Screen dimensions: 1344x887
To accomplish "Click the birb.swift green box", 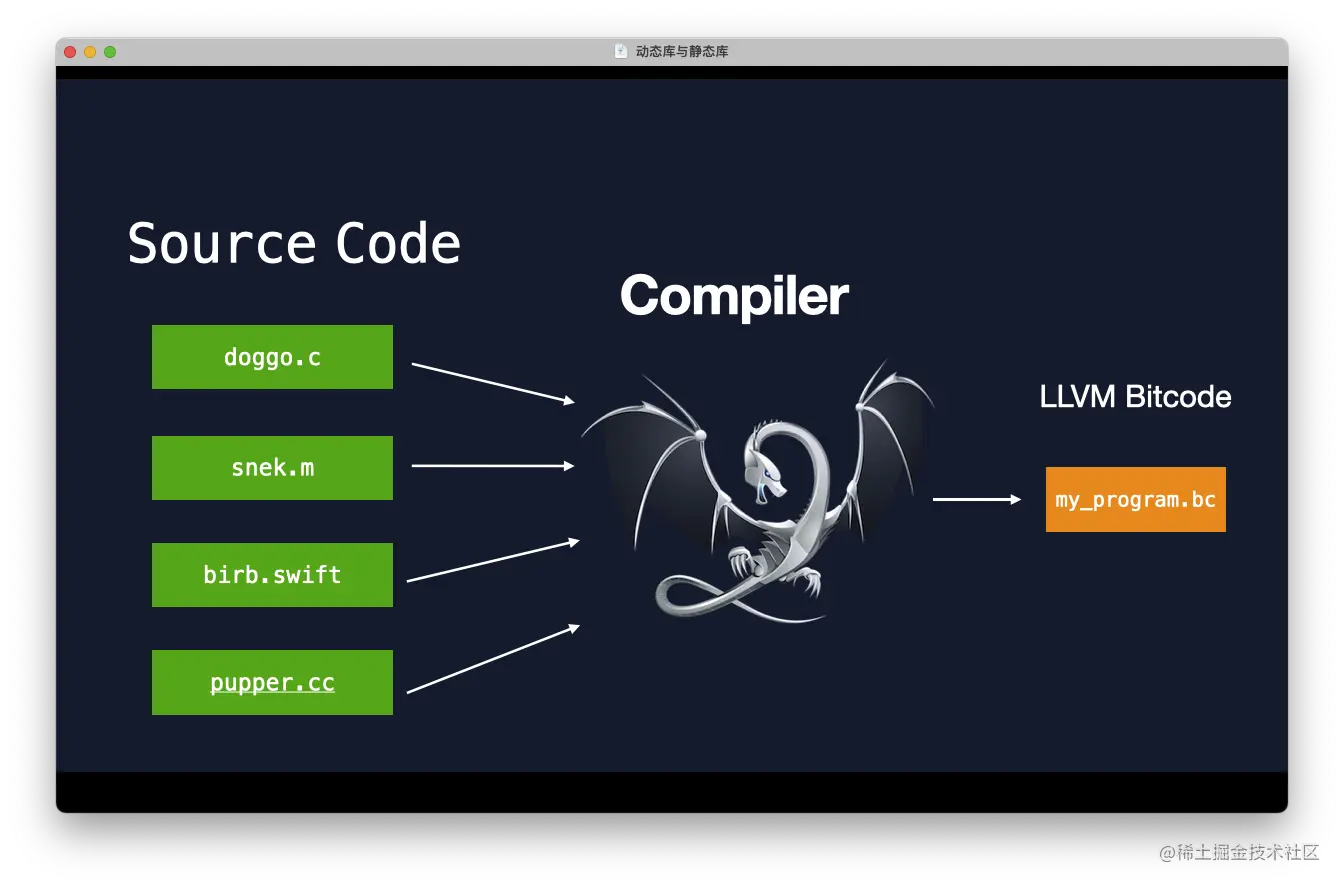I will (272, 575).
